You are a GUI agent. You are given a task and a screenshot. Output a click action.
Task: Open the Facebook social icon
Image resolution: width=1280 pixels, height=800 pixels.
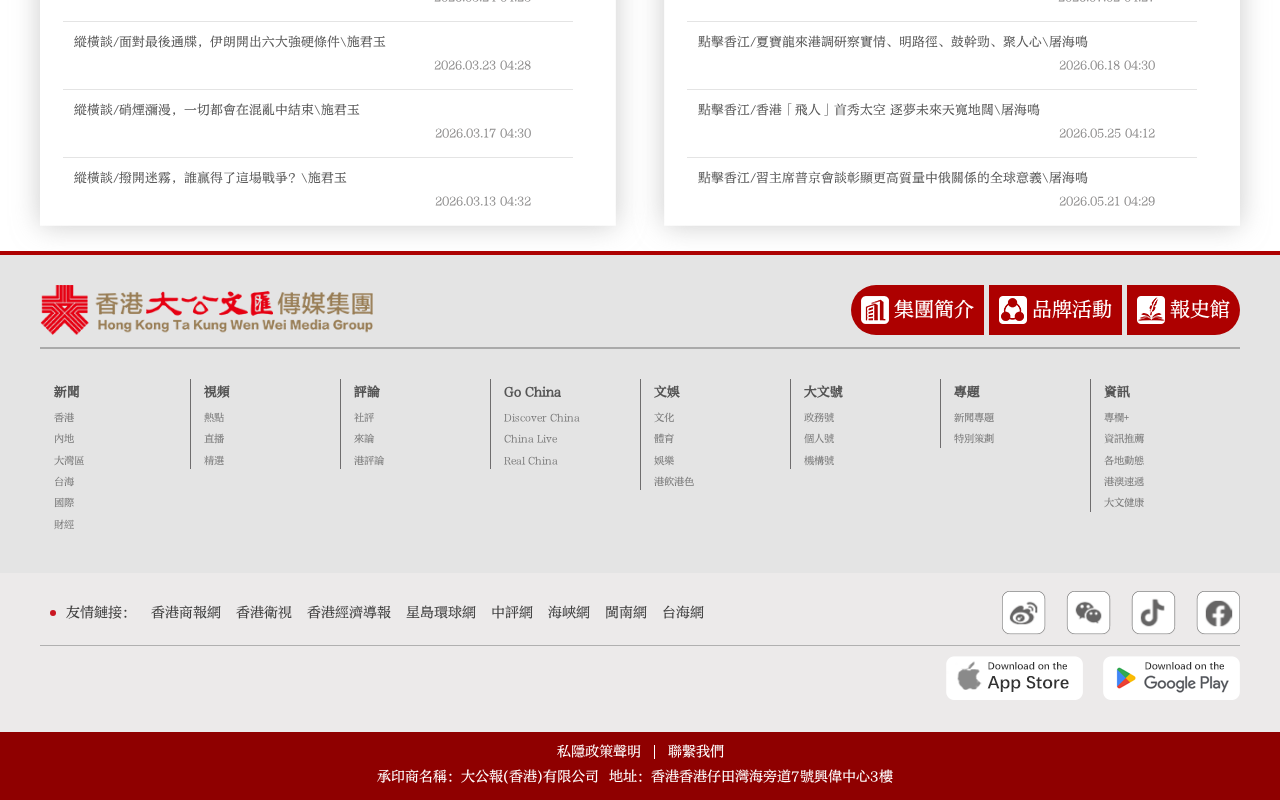(1218, 613)
